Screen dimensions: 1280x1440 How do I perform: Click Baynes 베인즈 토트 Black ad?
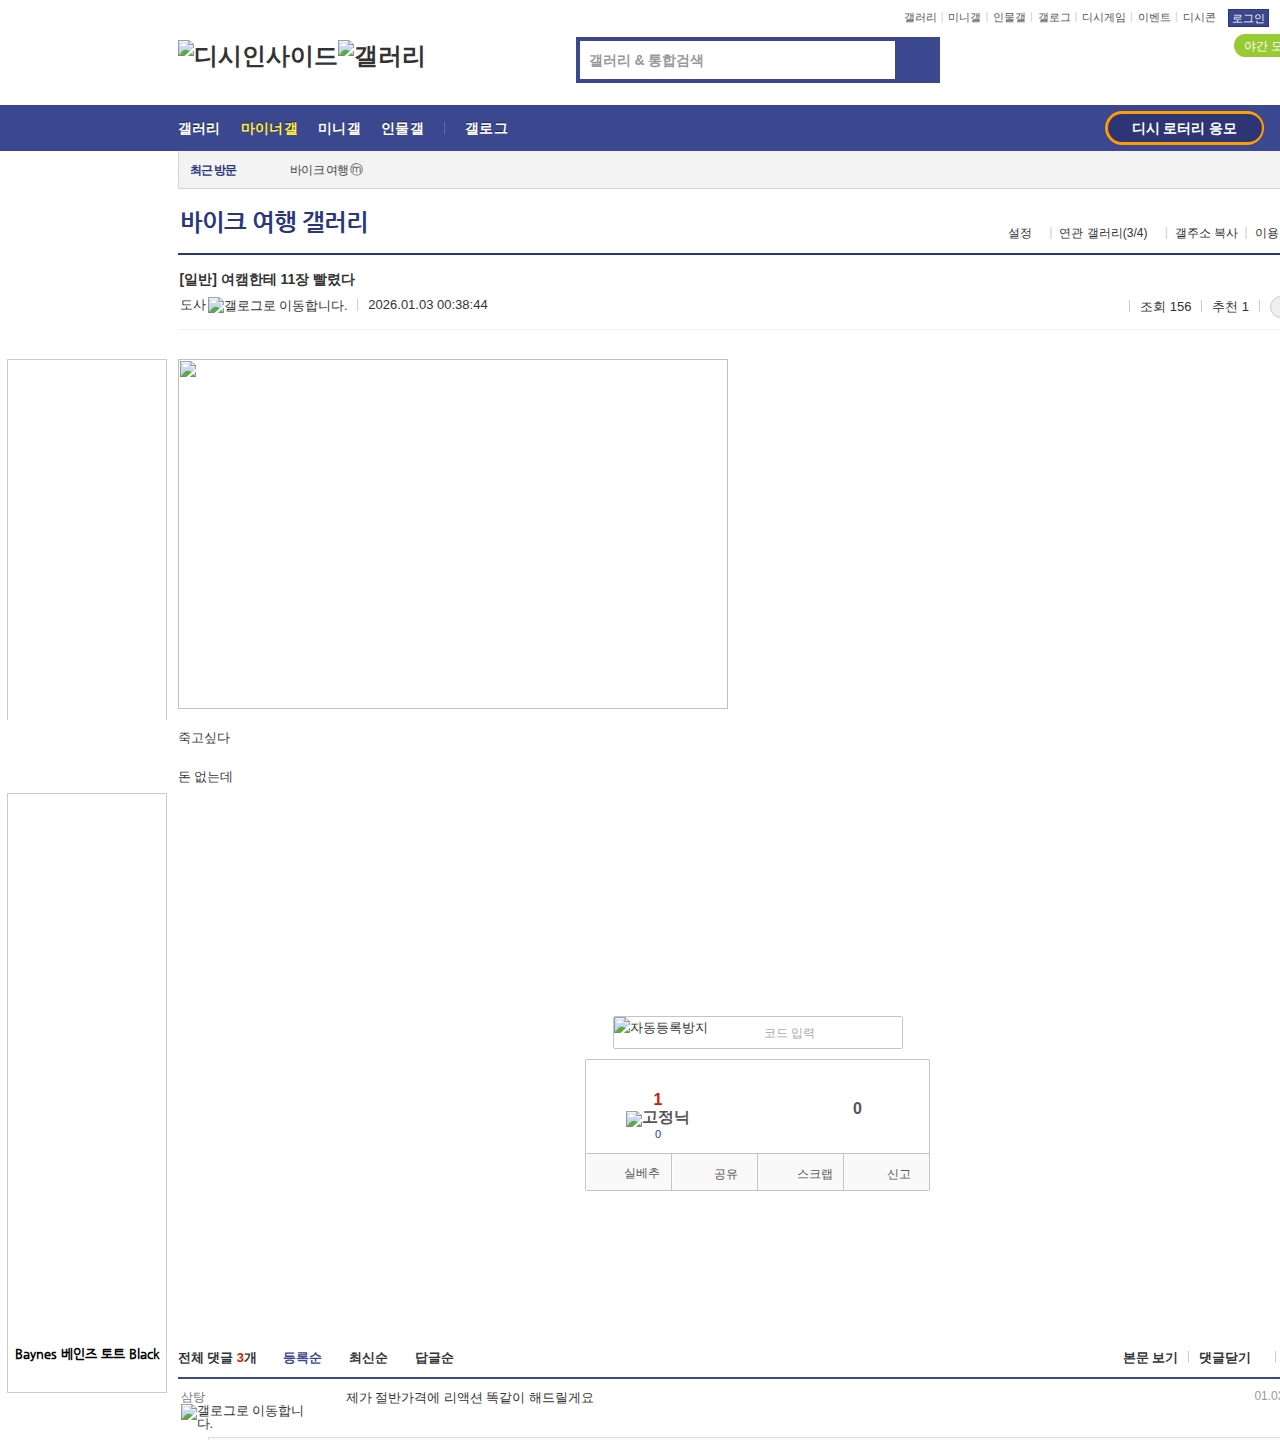[x=87, y=1354]
